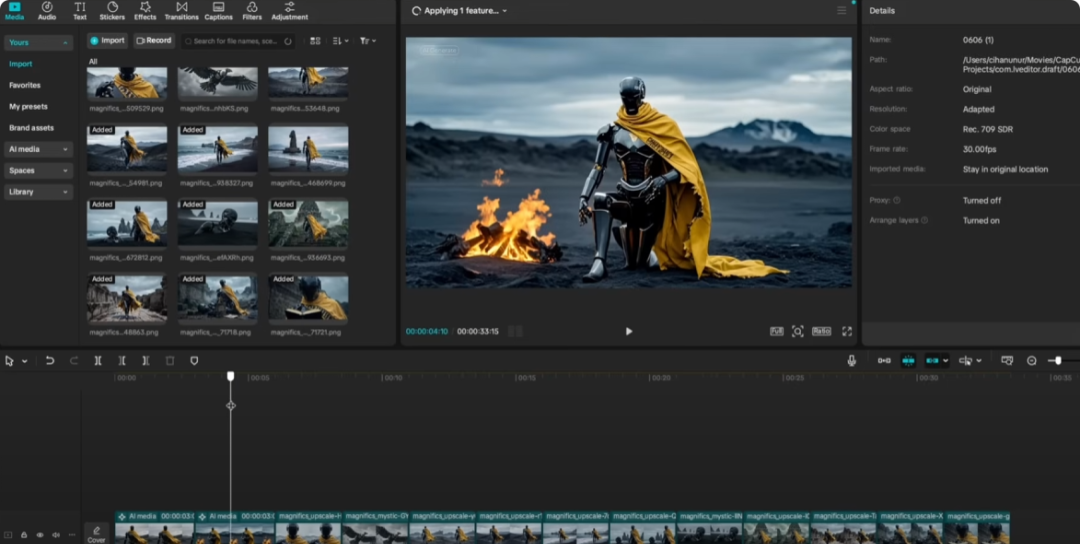1080x544 pixels.
Task: Switch to the Audio tab
Action: [47, 11]
